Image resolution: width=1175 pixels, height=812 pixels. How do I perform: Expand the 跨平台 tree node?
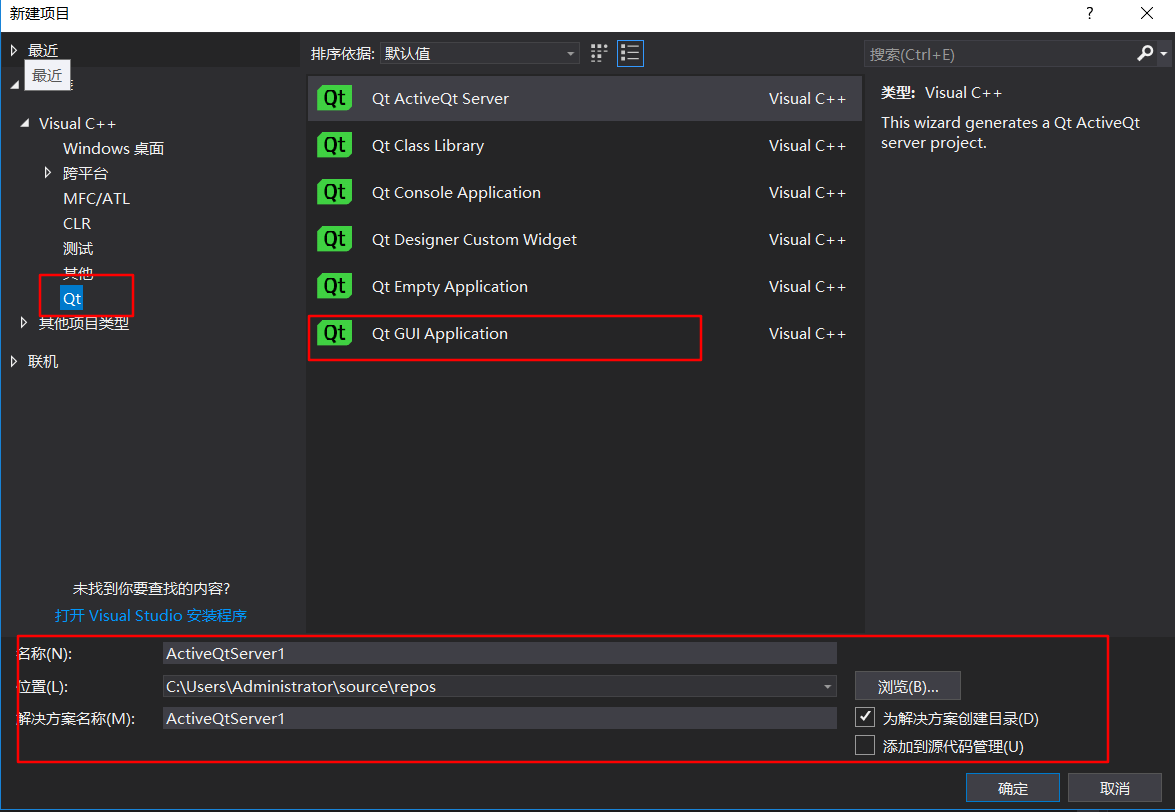(x=48, y=173)
